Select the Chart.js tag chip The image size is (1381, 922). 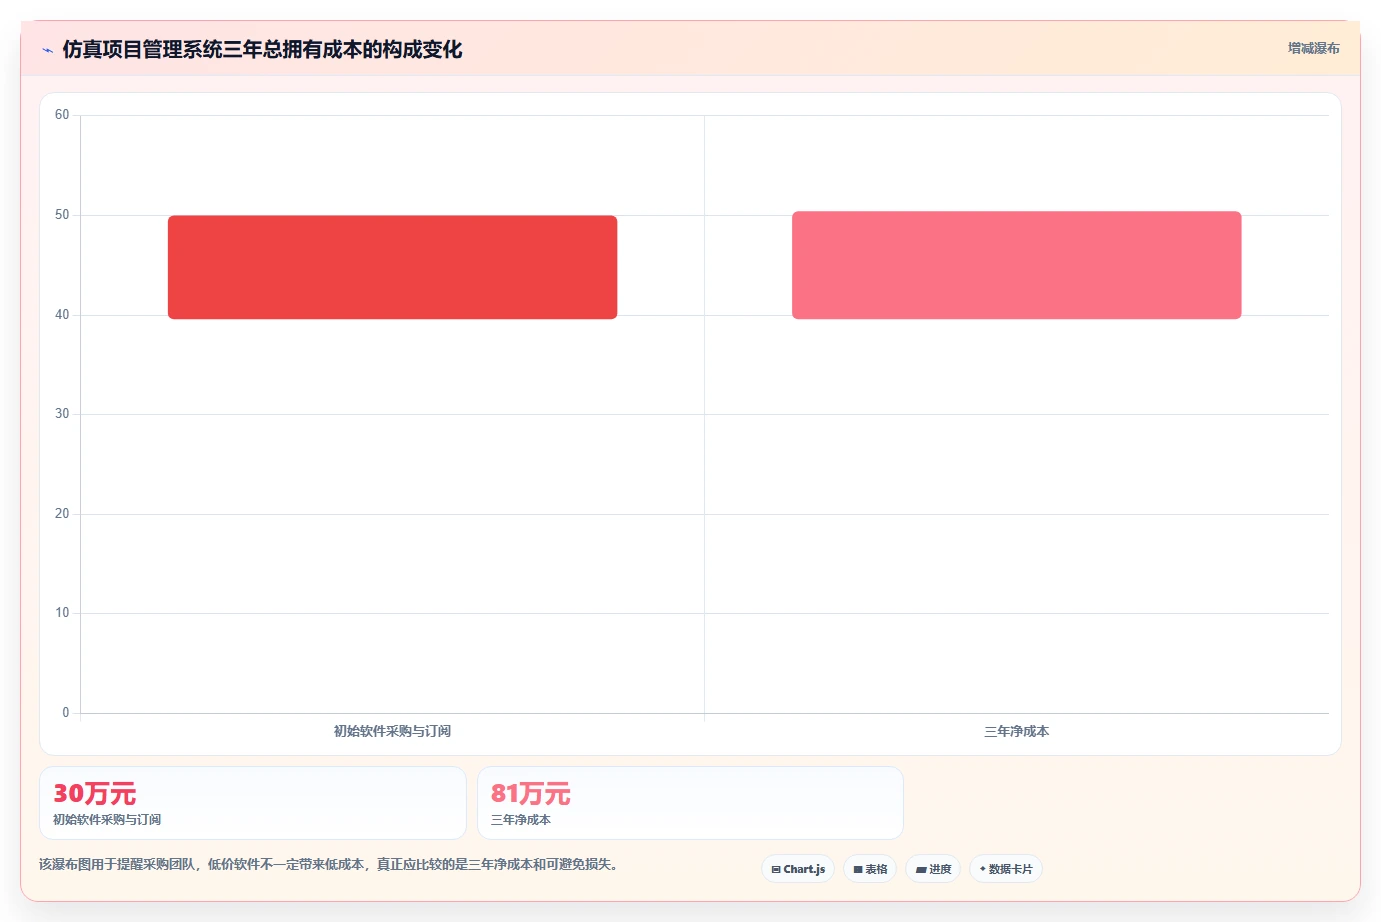click(x=798, y=869)
